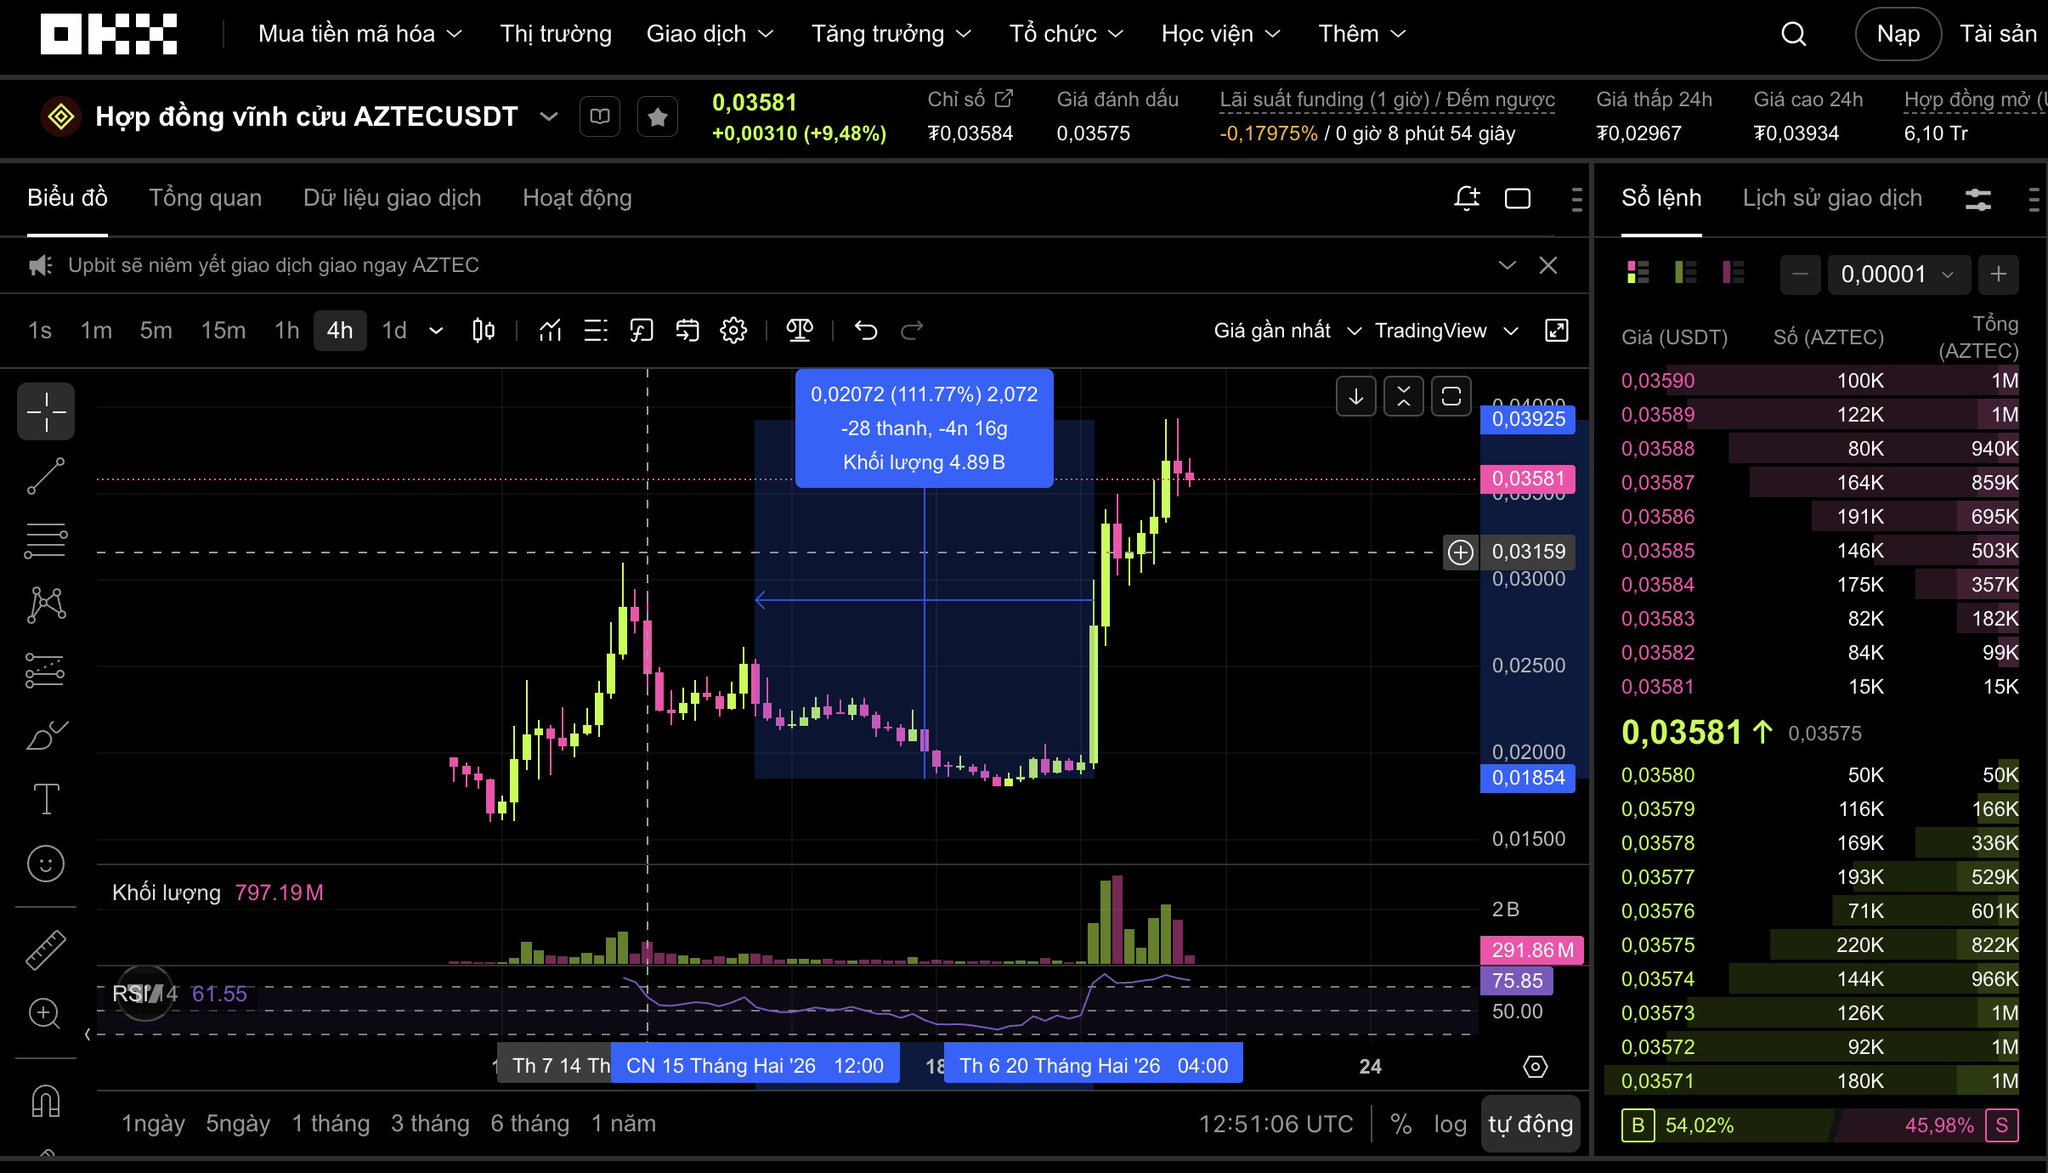Open the indicators chart icon
Screen dimensions: 2048x1173
550,330
